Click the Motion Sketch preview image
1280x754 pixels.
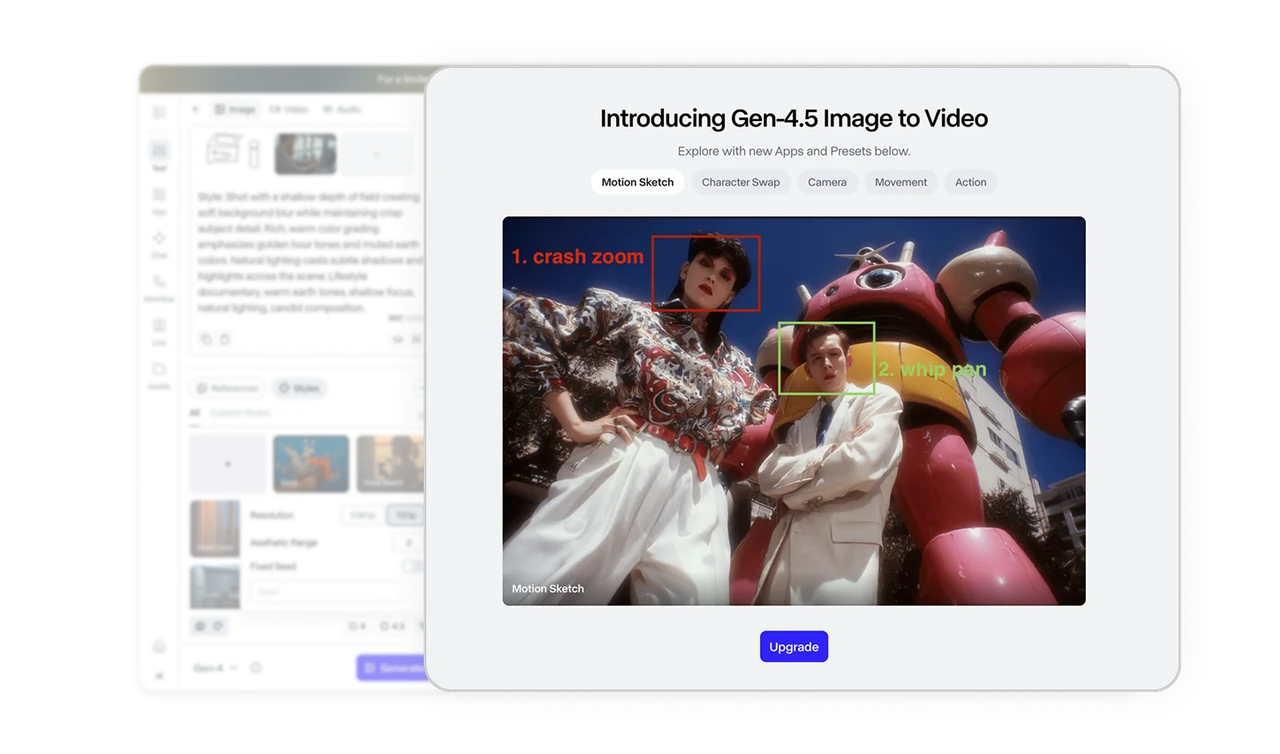[x=794, y=411]
